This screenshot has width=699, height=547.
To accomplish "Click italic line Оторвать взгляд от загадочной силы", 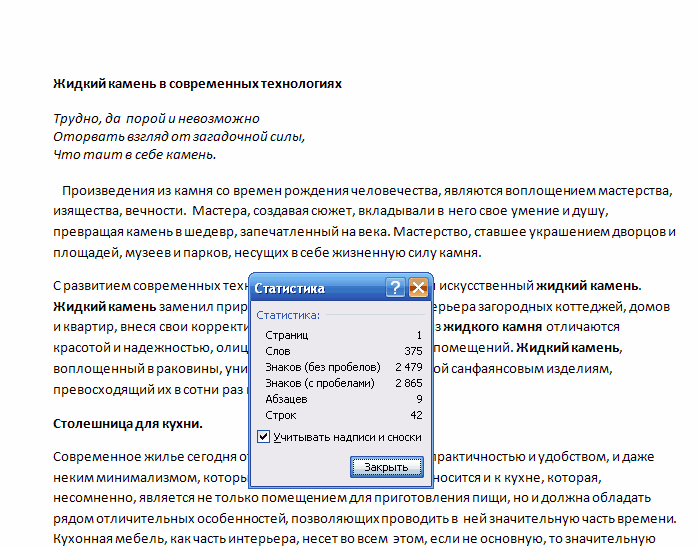I will tap(179, 136).
